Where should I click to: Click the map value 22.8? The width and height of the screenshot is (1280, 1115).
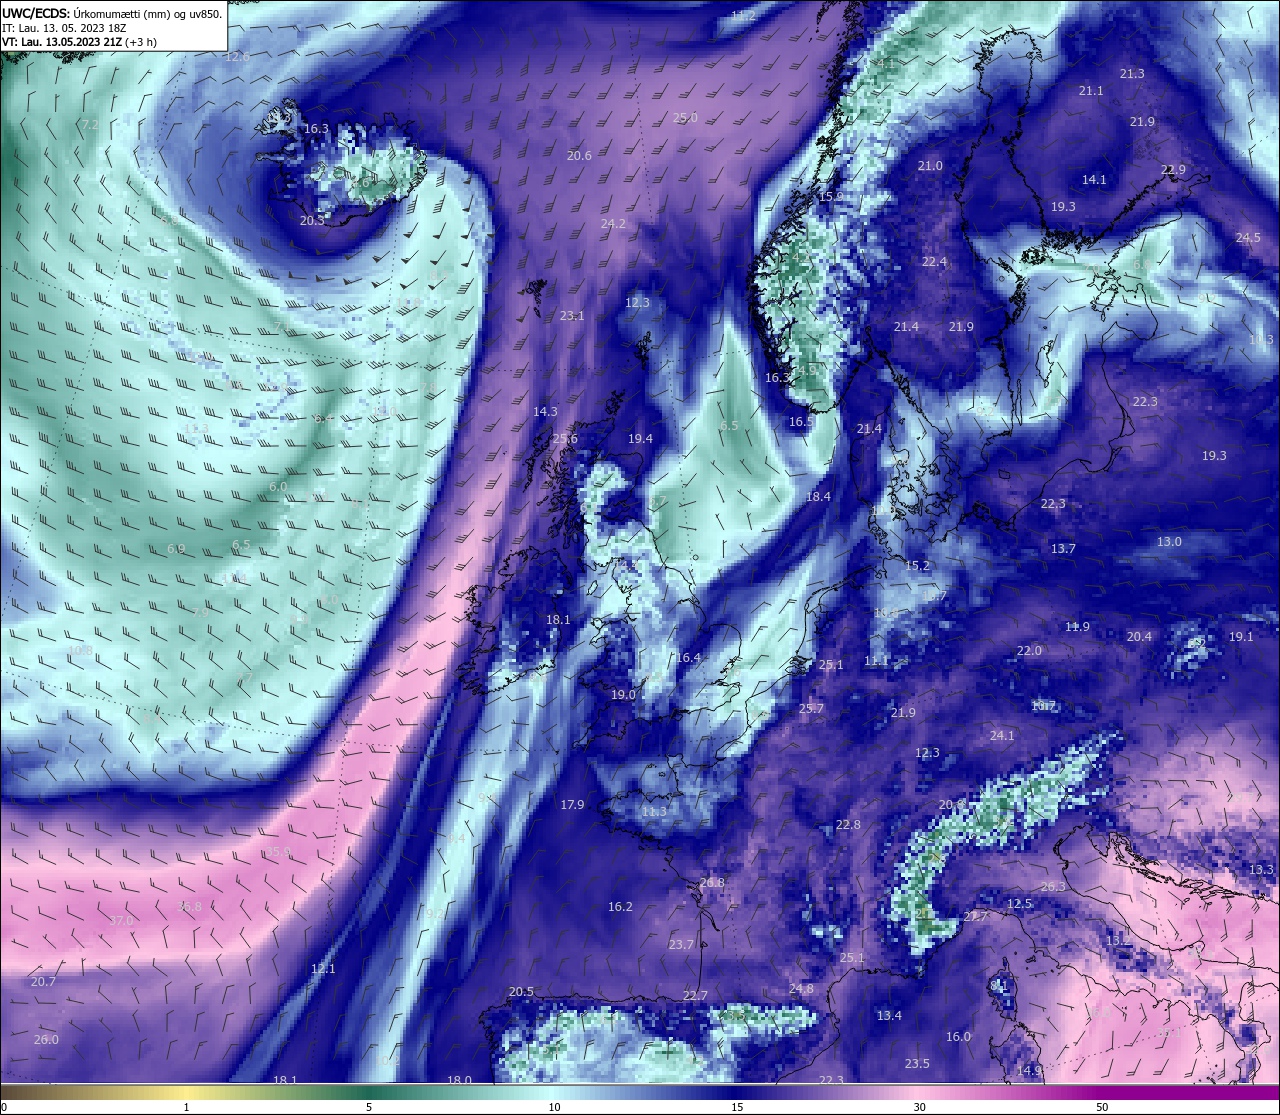click(848, 825)
